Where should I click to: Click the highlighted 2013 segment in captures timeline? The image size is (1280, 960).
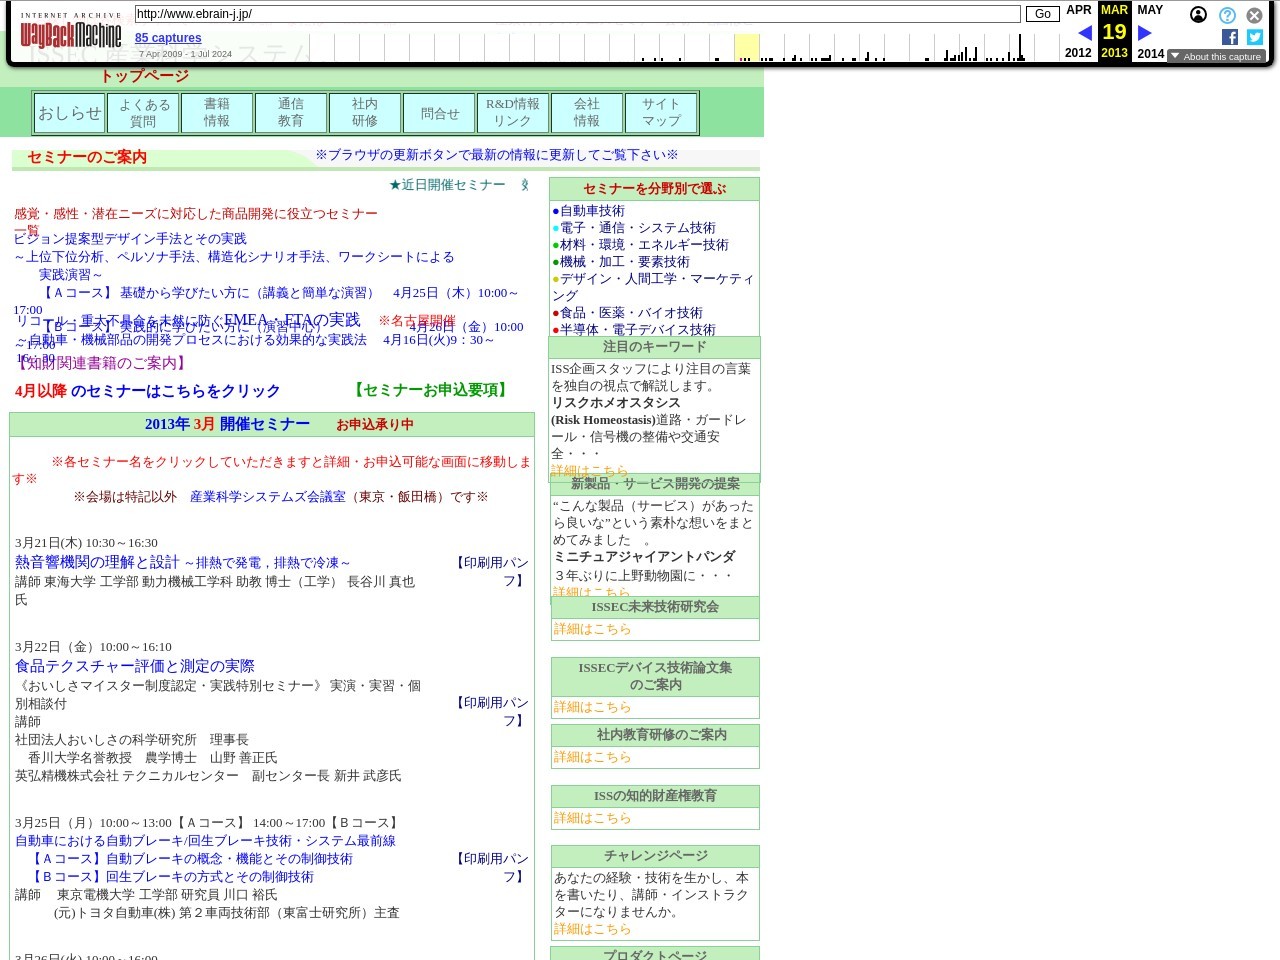(747, 48)
